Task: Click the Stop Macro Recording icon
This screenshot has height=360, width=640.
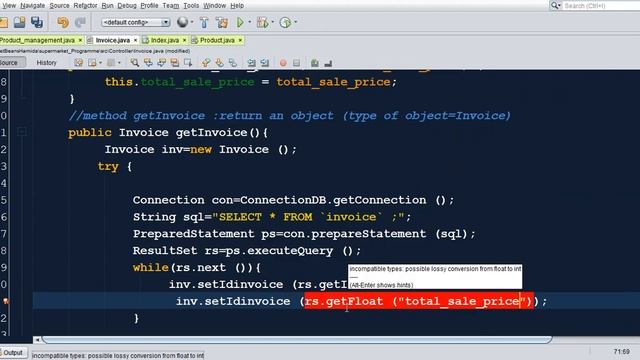Action: click(x=296, y=63)
